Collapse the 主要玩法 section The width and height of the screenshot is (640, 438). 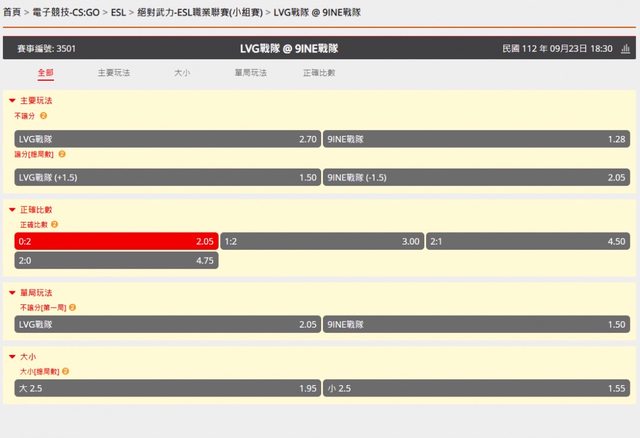pyautogui.click(x=12, y=101)
